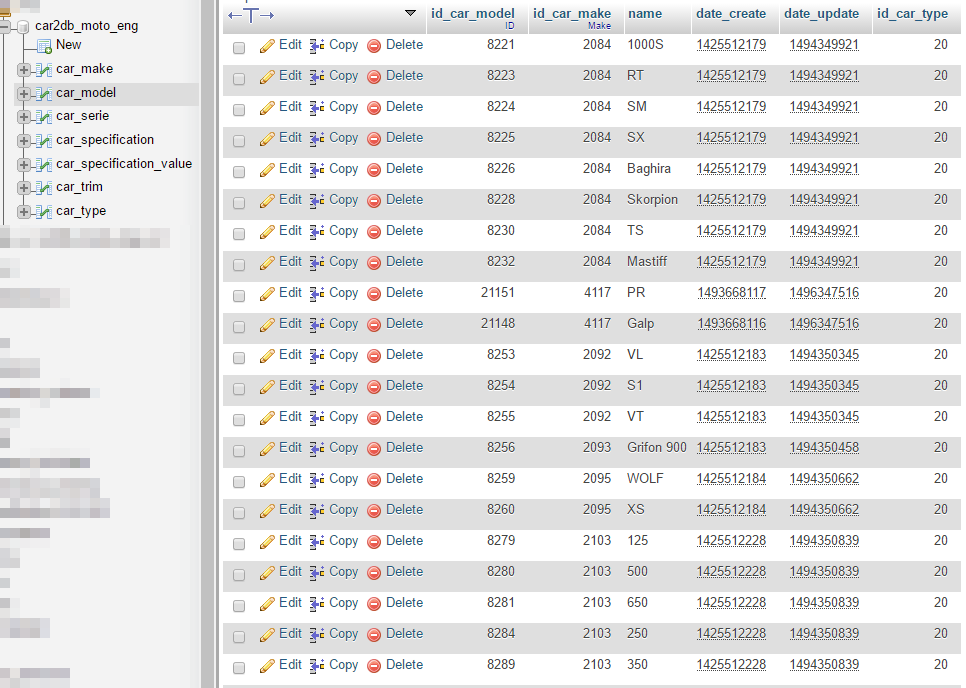Image resolution: width=966 pixels, height=688 pixels.
Task: Expand the car_specification_value table node
Action: (x=23, y=164)
